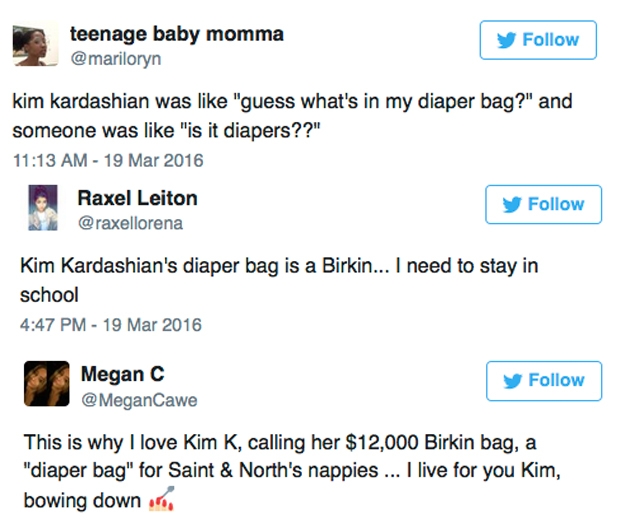Open the 11:13 AM - 19 Mar 2016 timestamp
620x520 pixels.
[108, 161]
